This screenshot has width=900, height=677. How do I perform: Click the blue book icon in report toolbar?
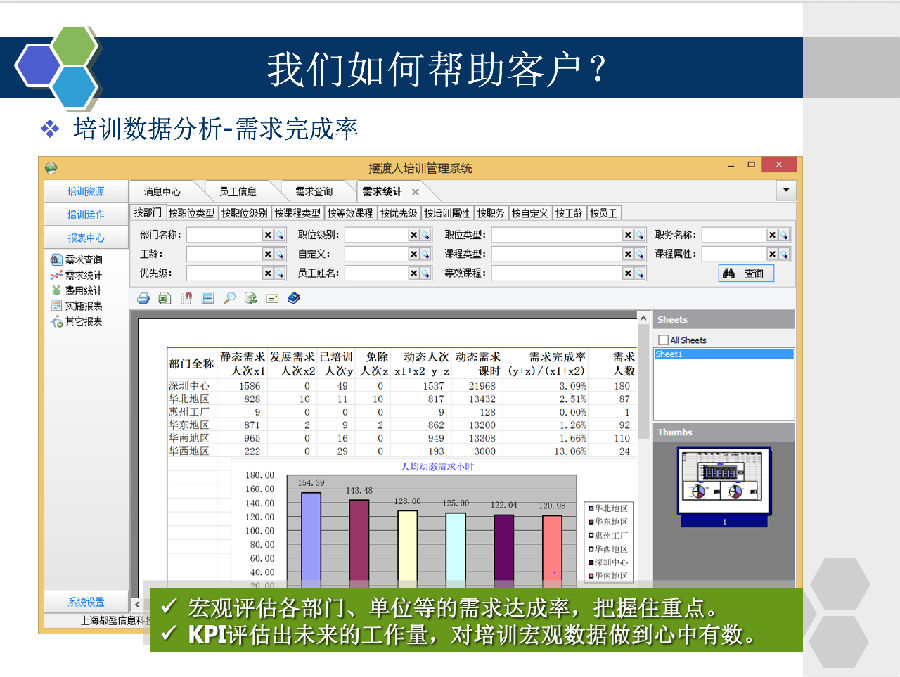tap(294, 297)
